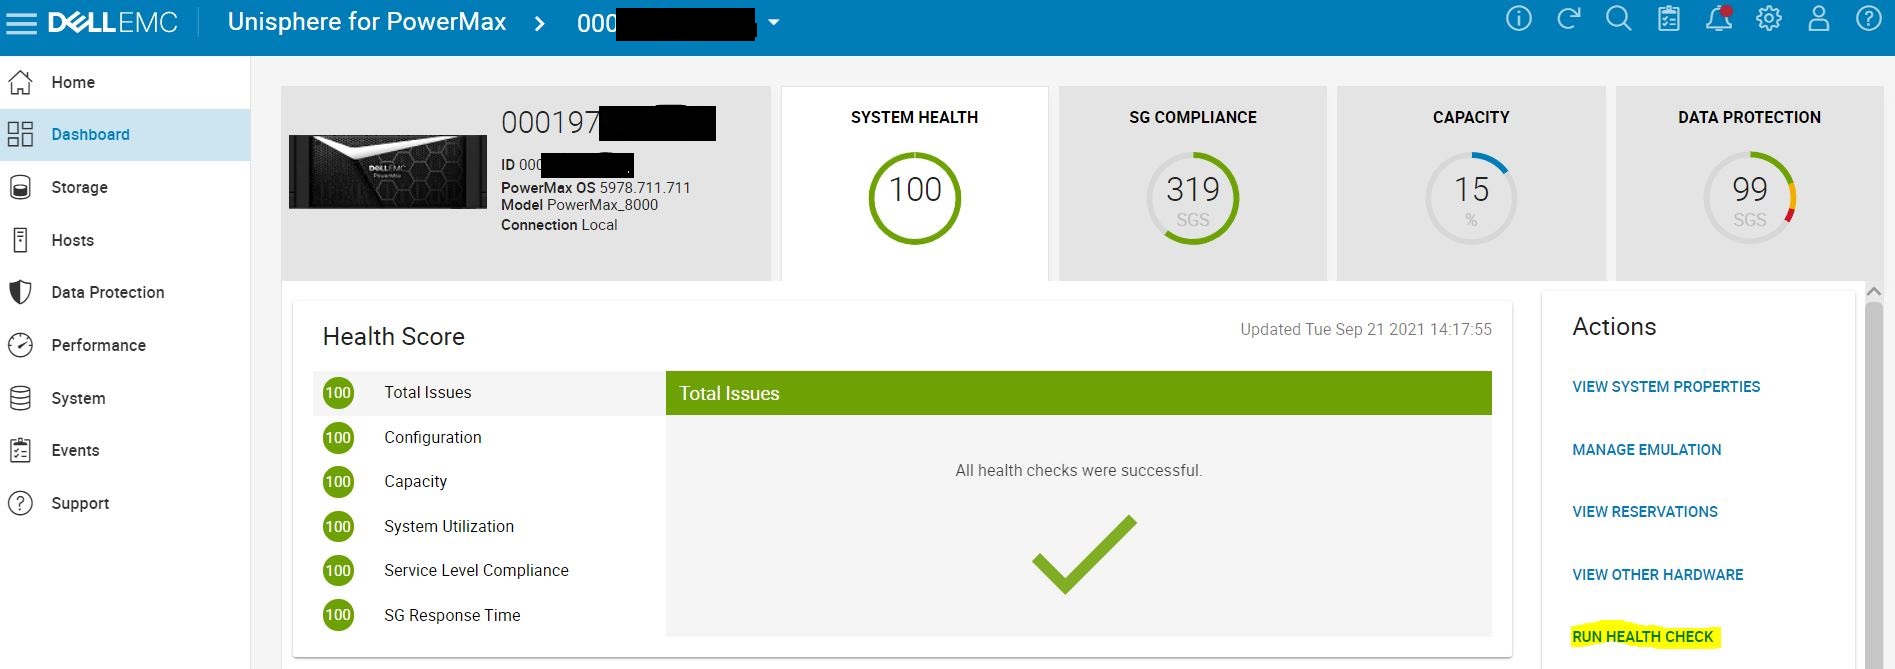
Task: Open the job list clipboard icon
Action: click(1668, 19)
